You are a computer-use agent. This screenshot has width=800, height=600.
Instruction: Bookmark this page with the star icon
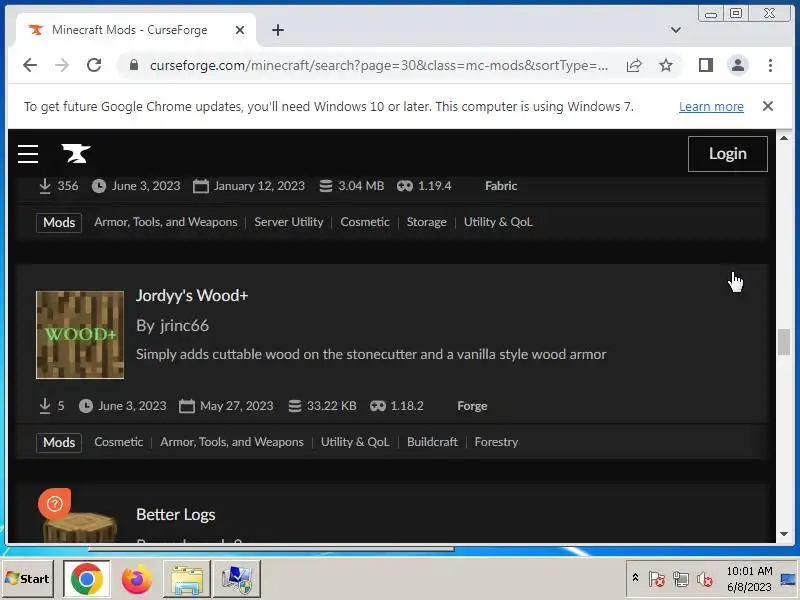[x=666, y=65]
